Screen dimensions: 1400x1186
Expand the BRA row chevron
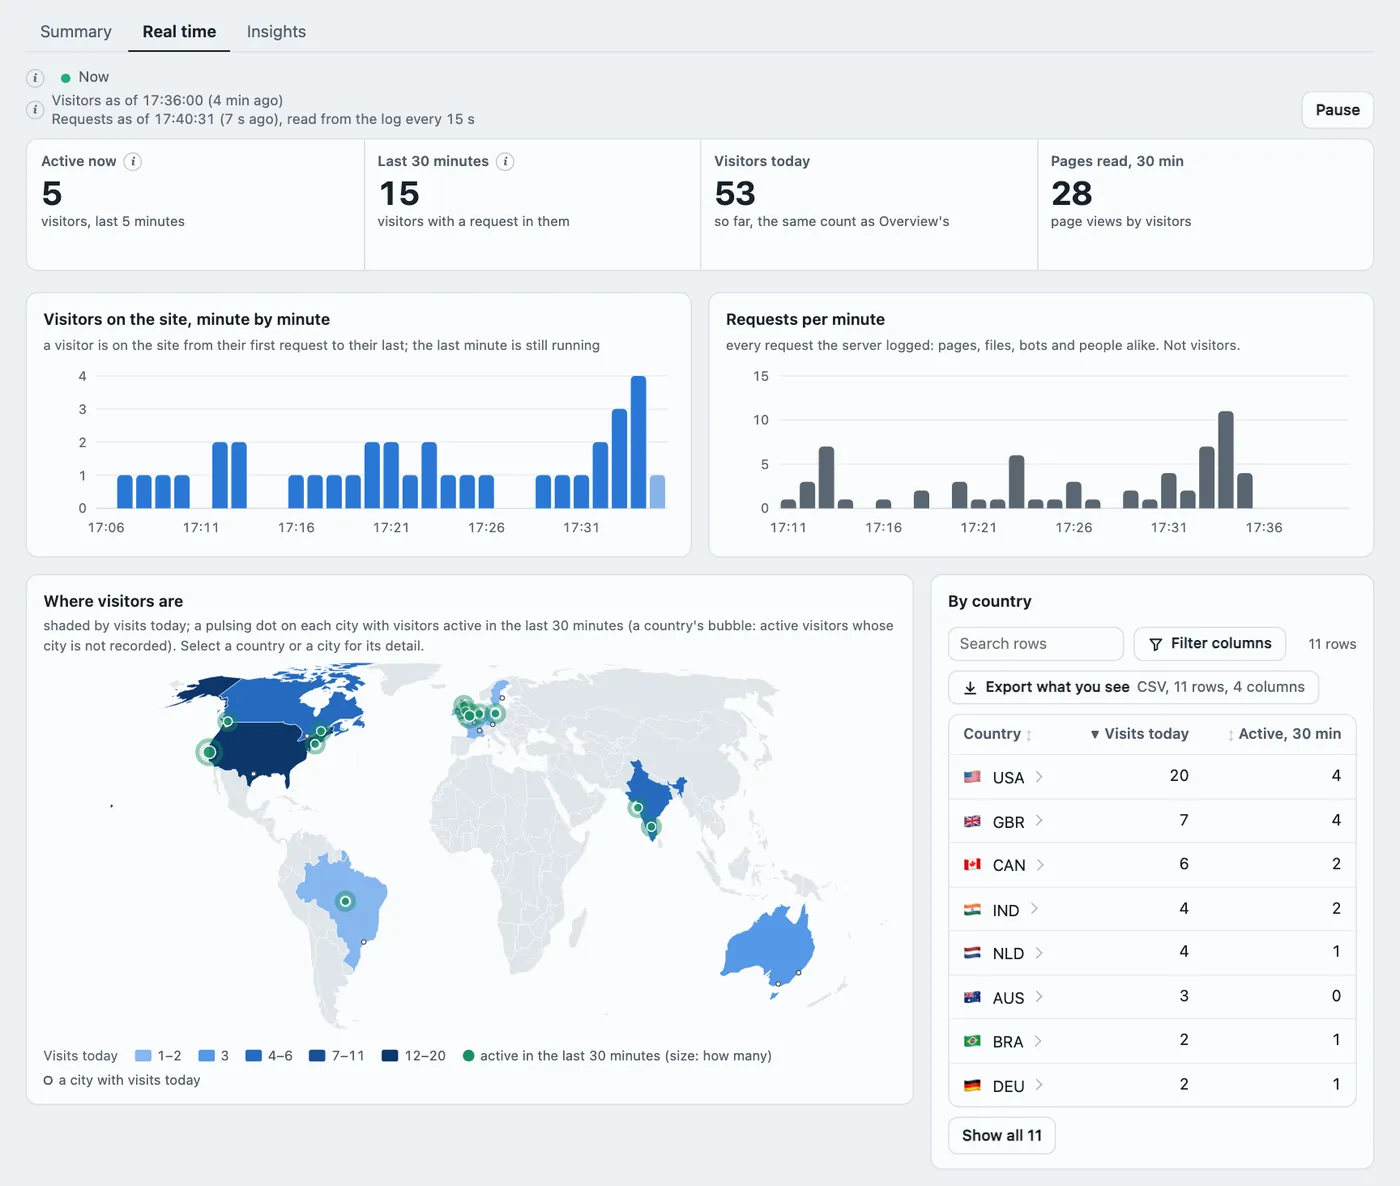[x=1038, y=1041]
